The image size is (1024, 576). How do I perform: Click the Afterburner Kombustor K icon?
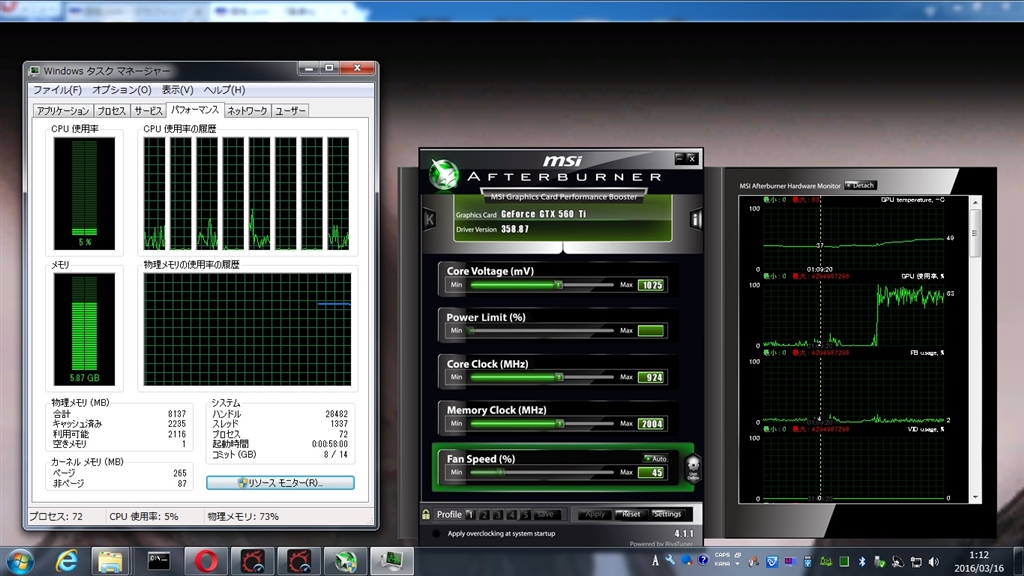pos(429,218)
